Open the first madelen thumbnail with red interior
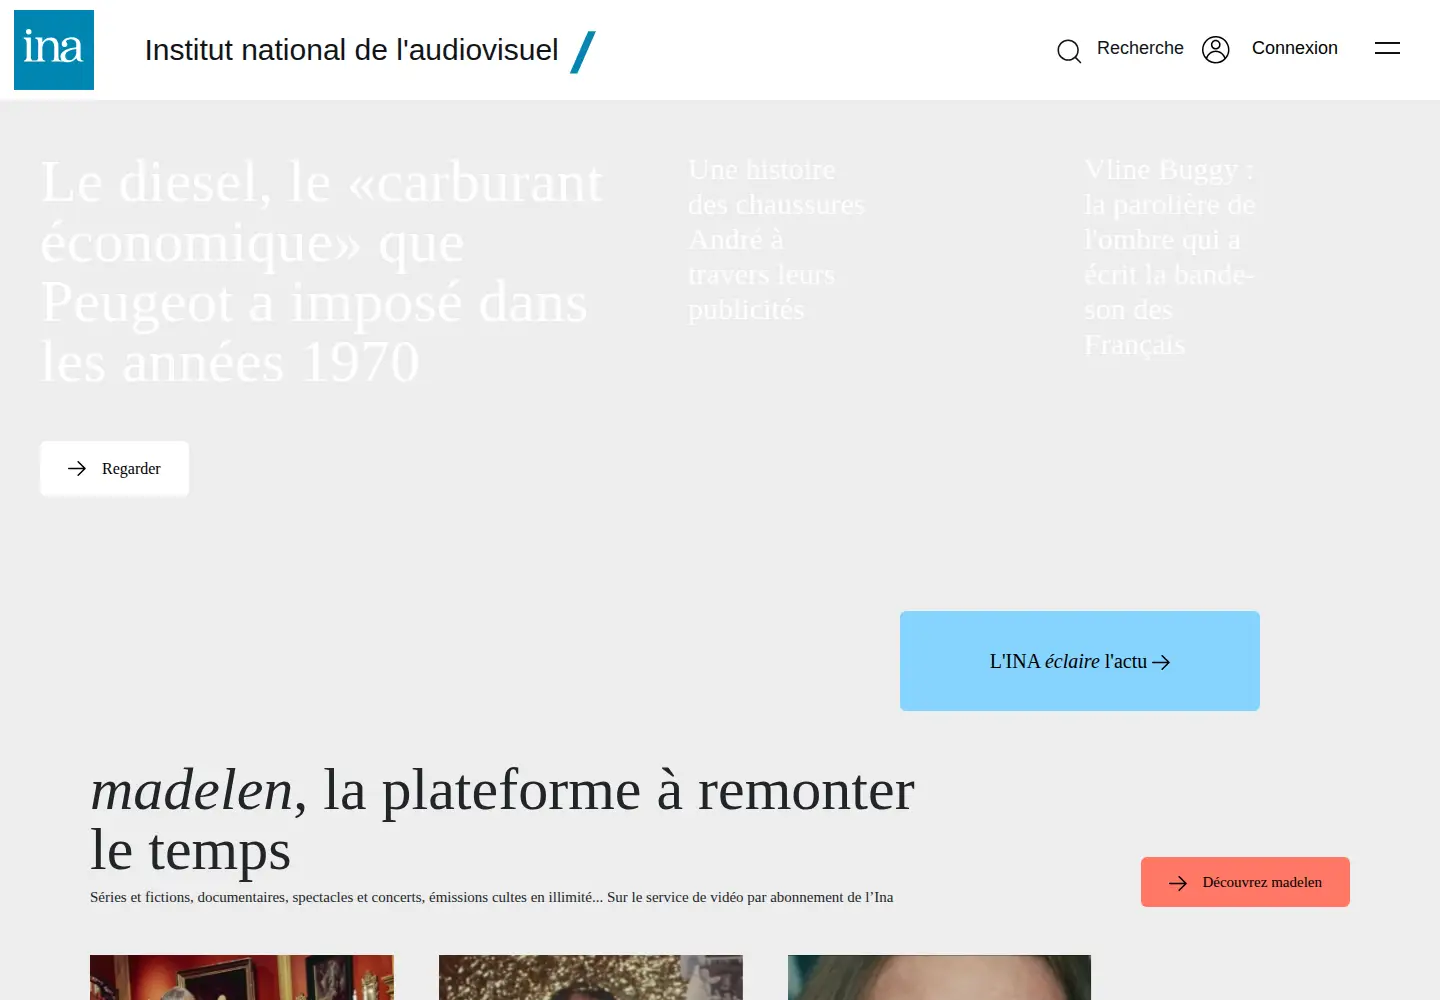 point(242,977)
